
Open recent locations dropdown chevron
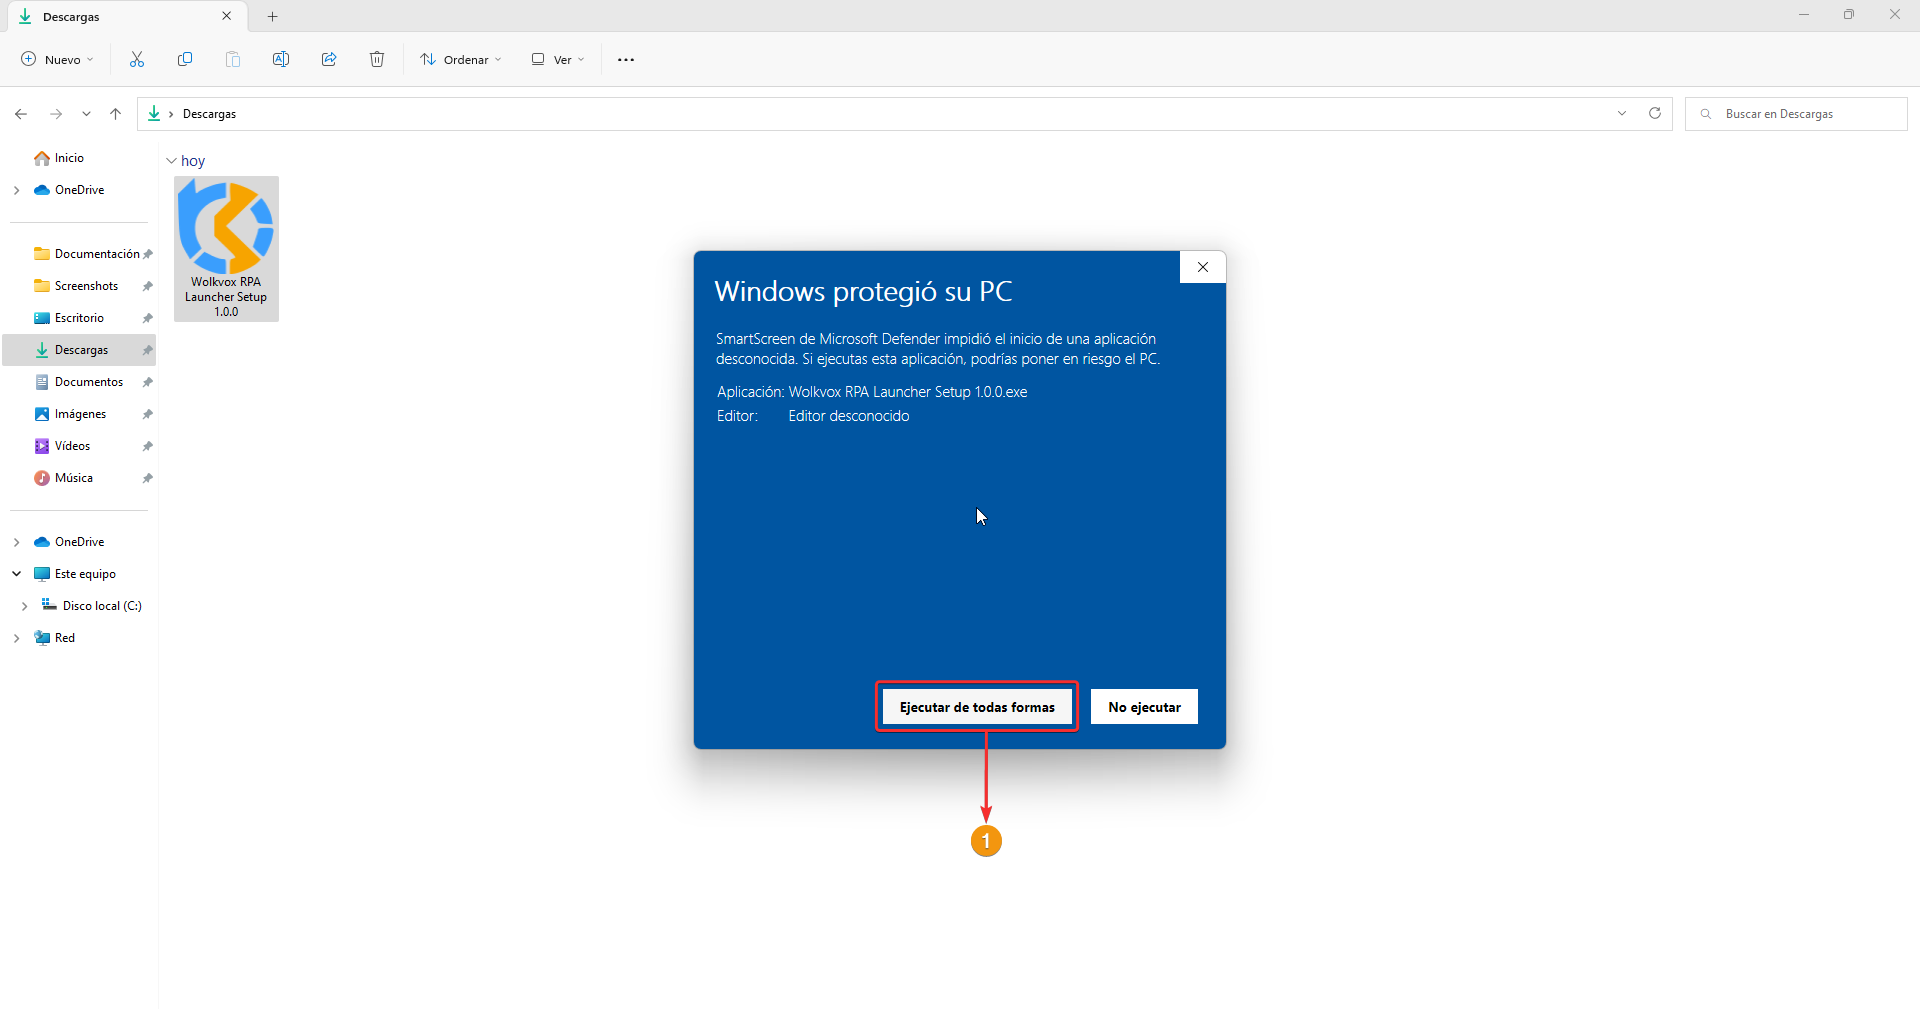pos(86,114)
